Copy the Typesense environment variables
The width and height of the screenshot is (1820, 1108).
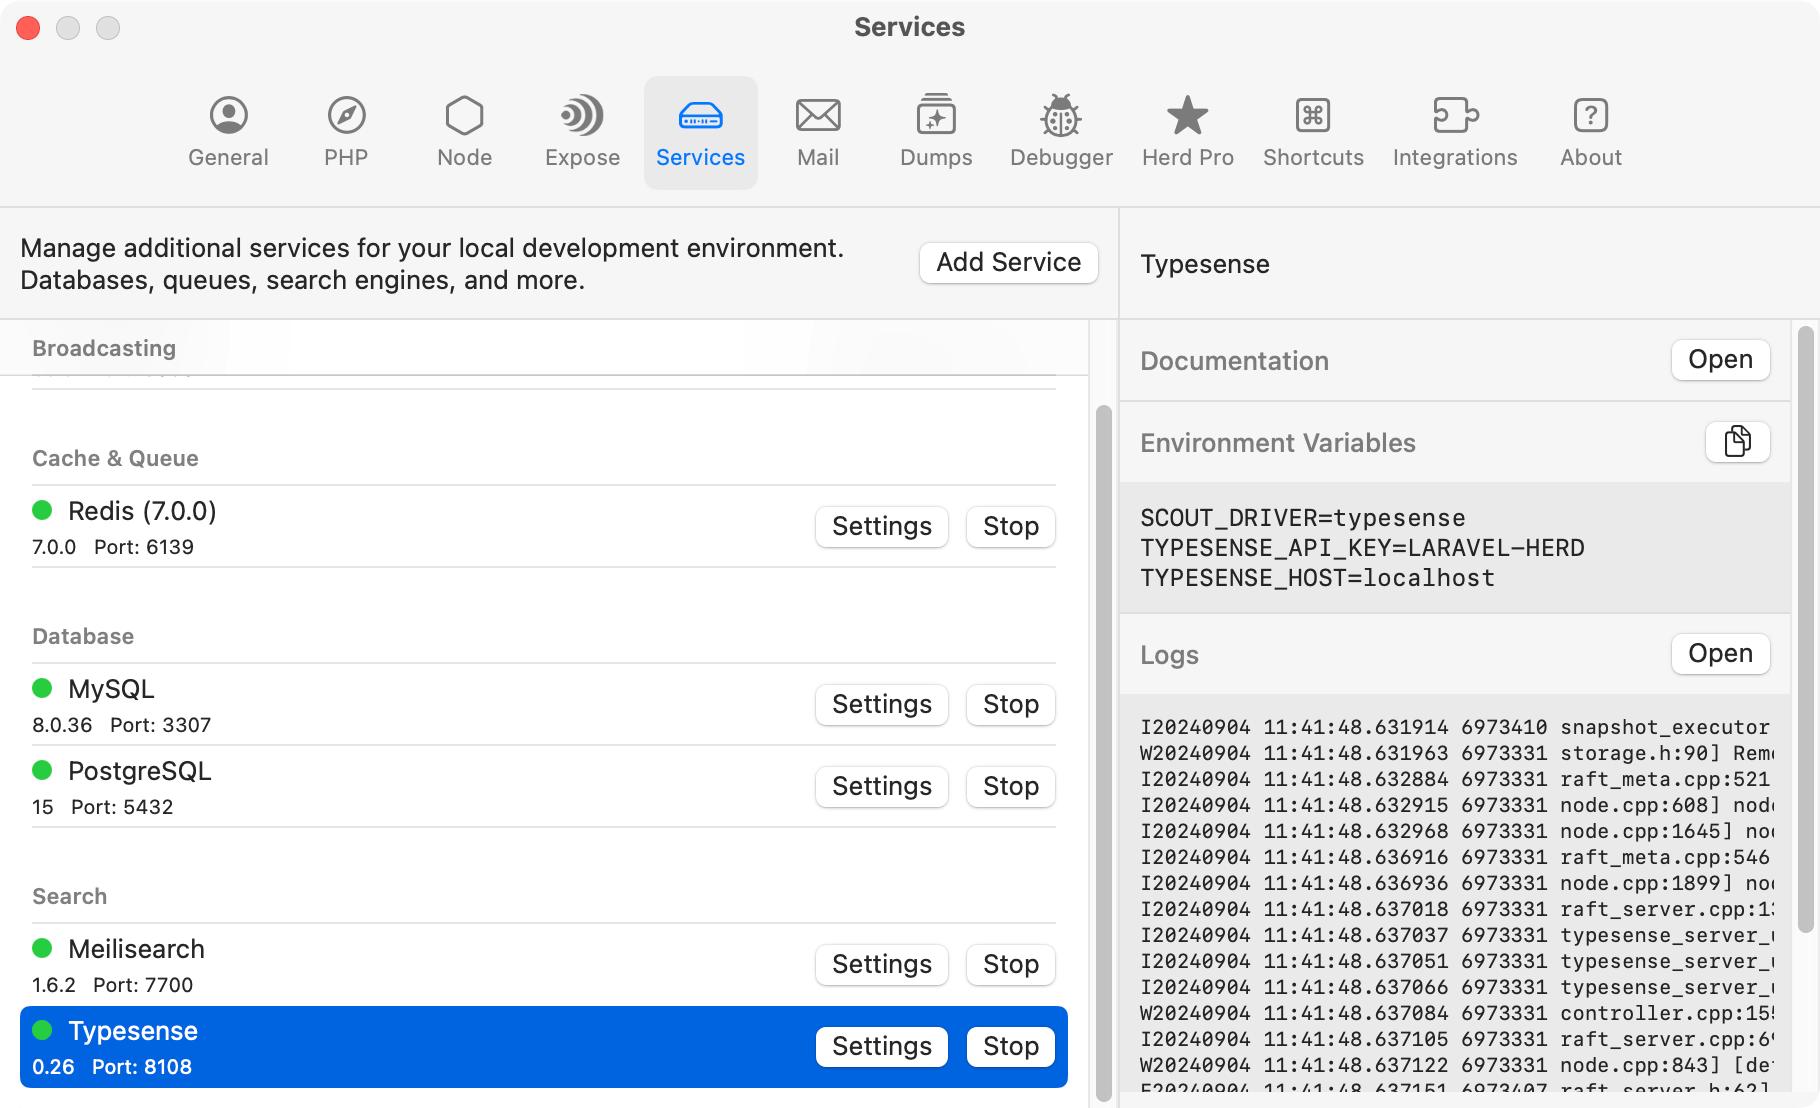pyautogui.click(x=1737, y=441)
